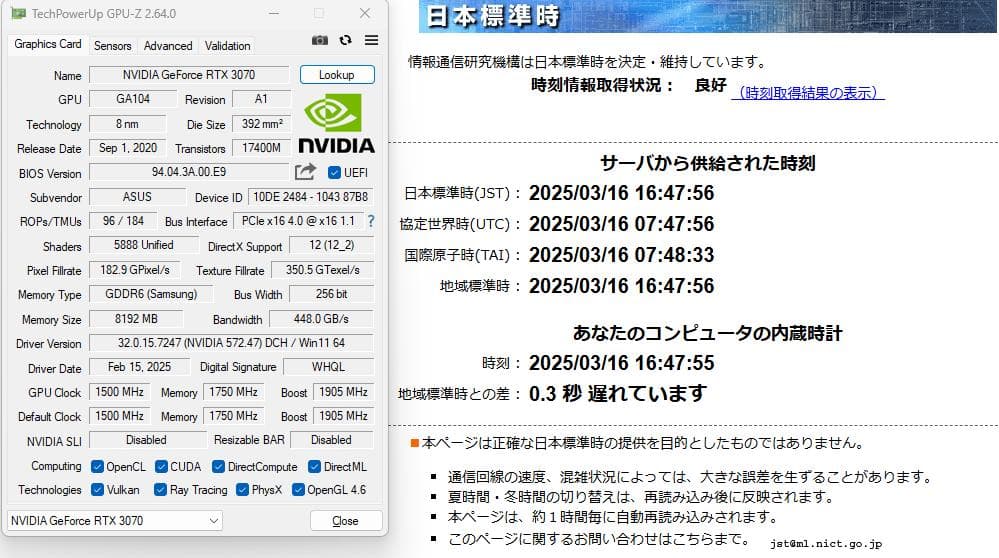Toggle the DirectML checkbox
The image size is (999, 558).
point(314,466)
